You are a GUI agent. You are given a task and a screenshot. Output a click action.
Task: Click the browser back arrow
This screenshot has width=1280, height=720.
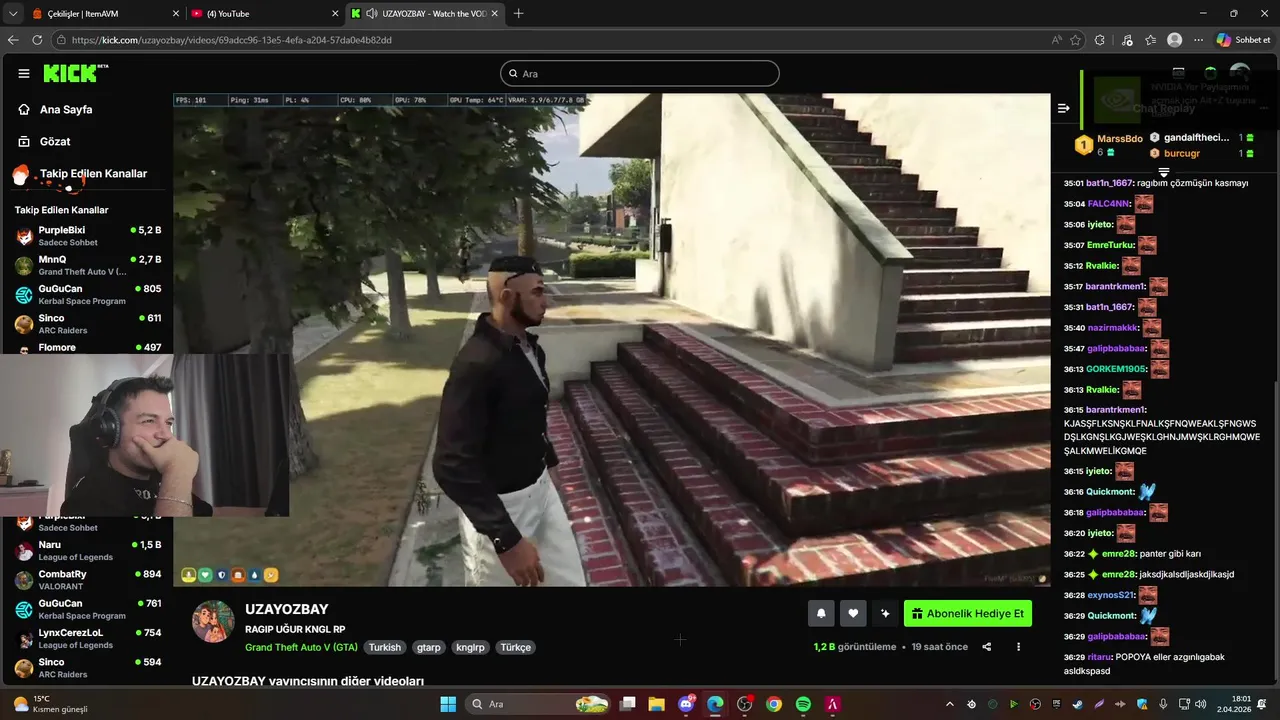tap(13, 40)
